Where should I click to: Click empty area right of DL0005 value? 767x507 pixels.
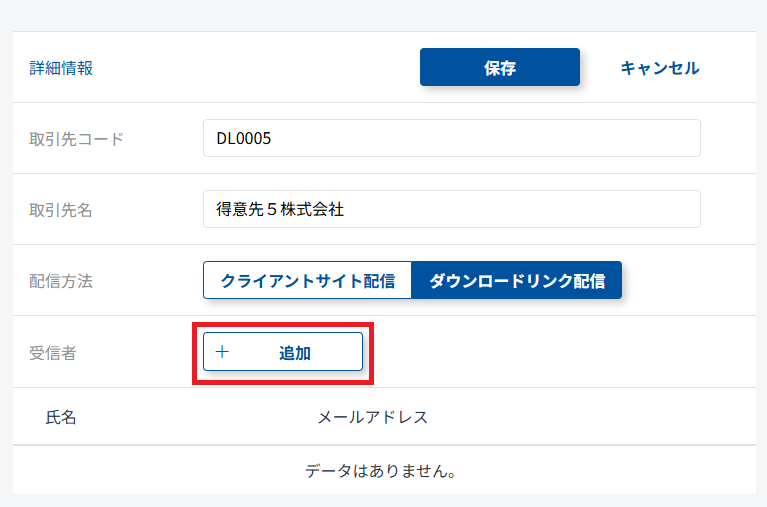coord(500,138)
